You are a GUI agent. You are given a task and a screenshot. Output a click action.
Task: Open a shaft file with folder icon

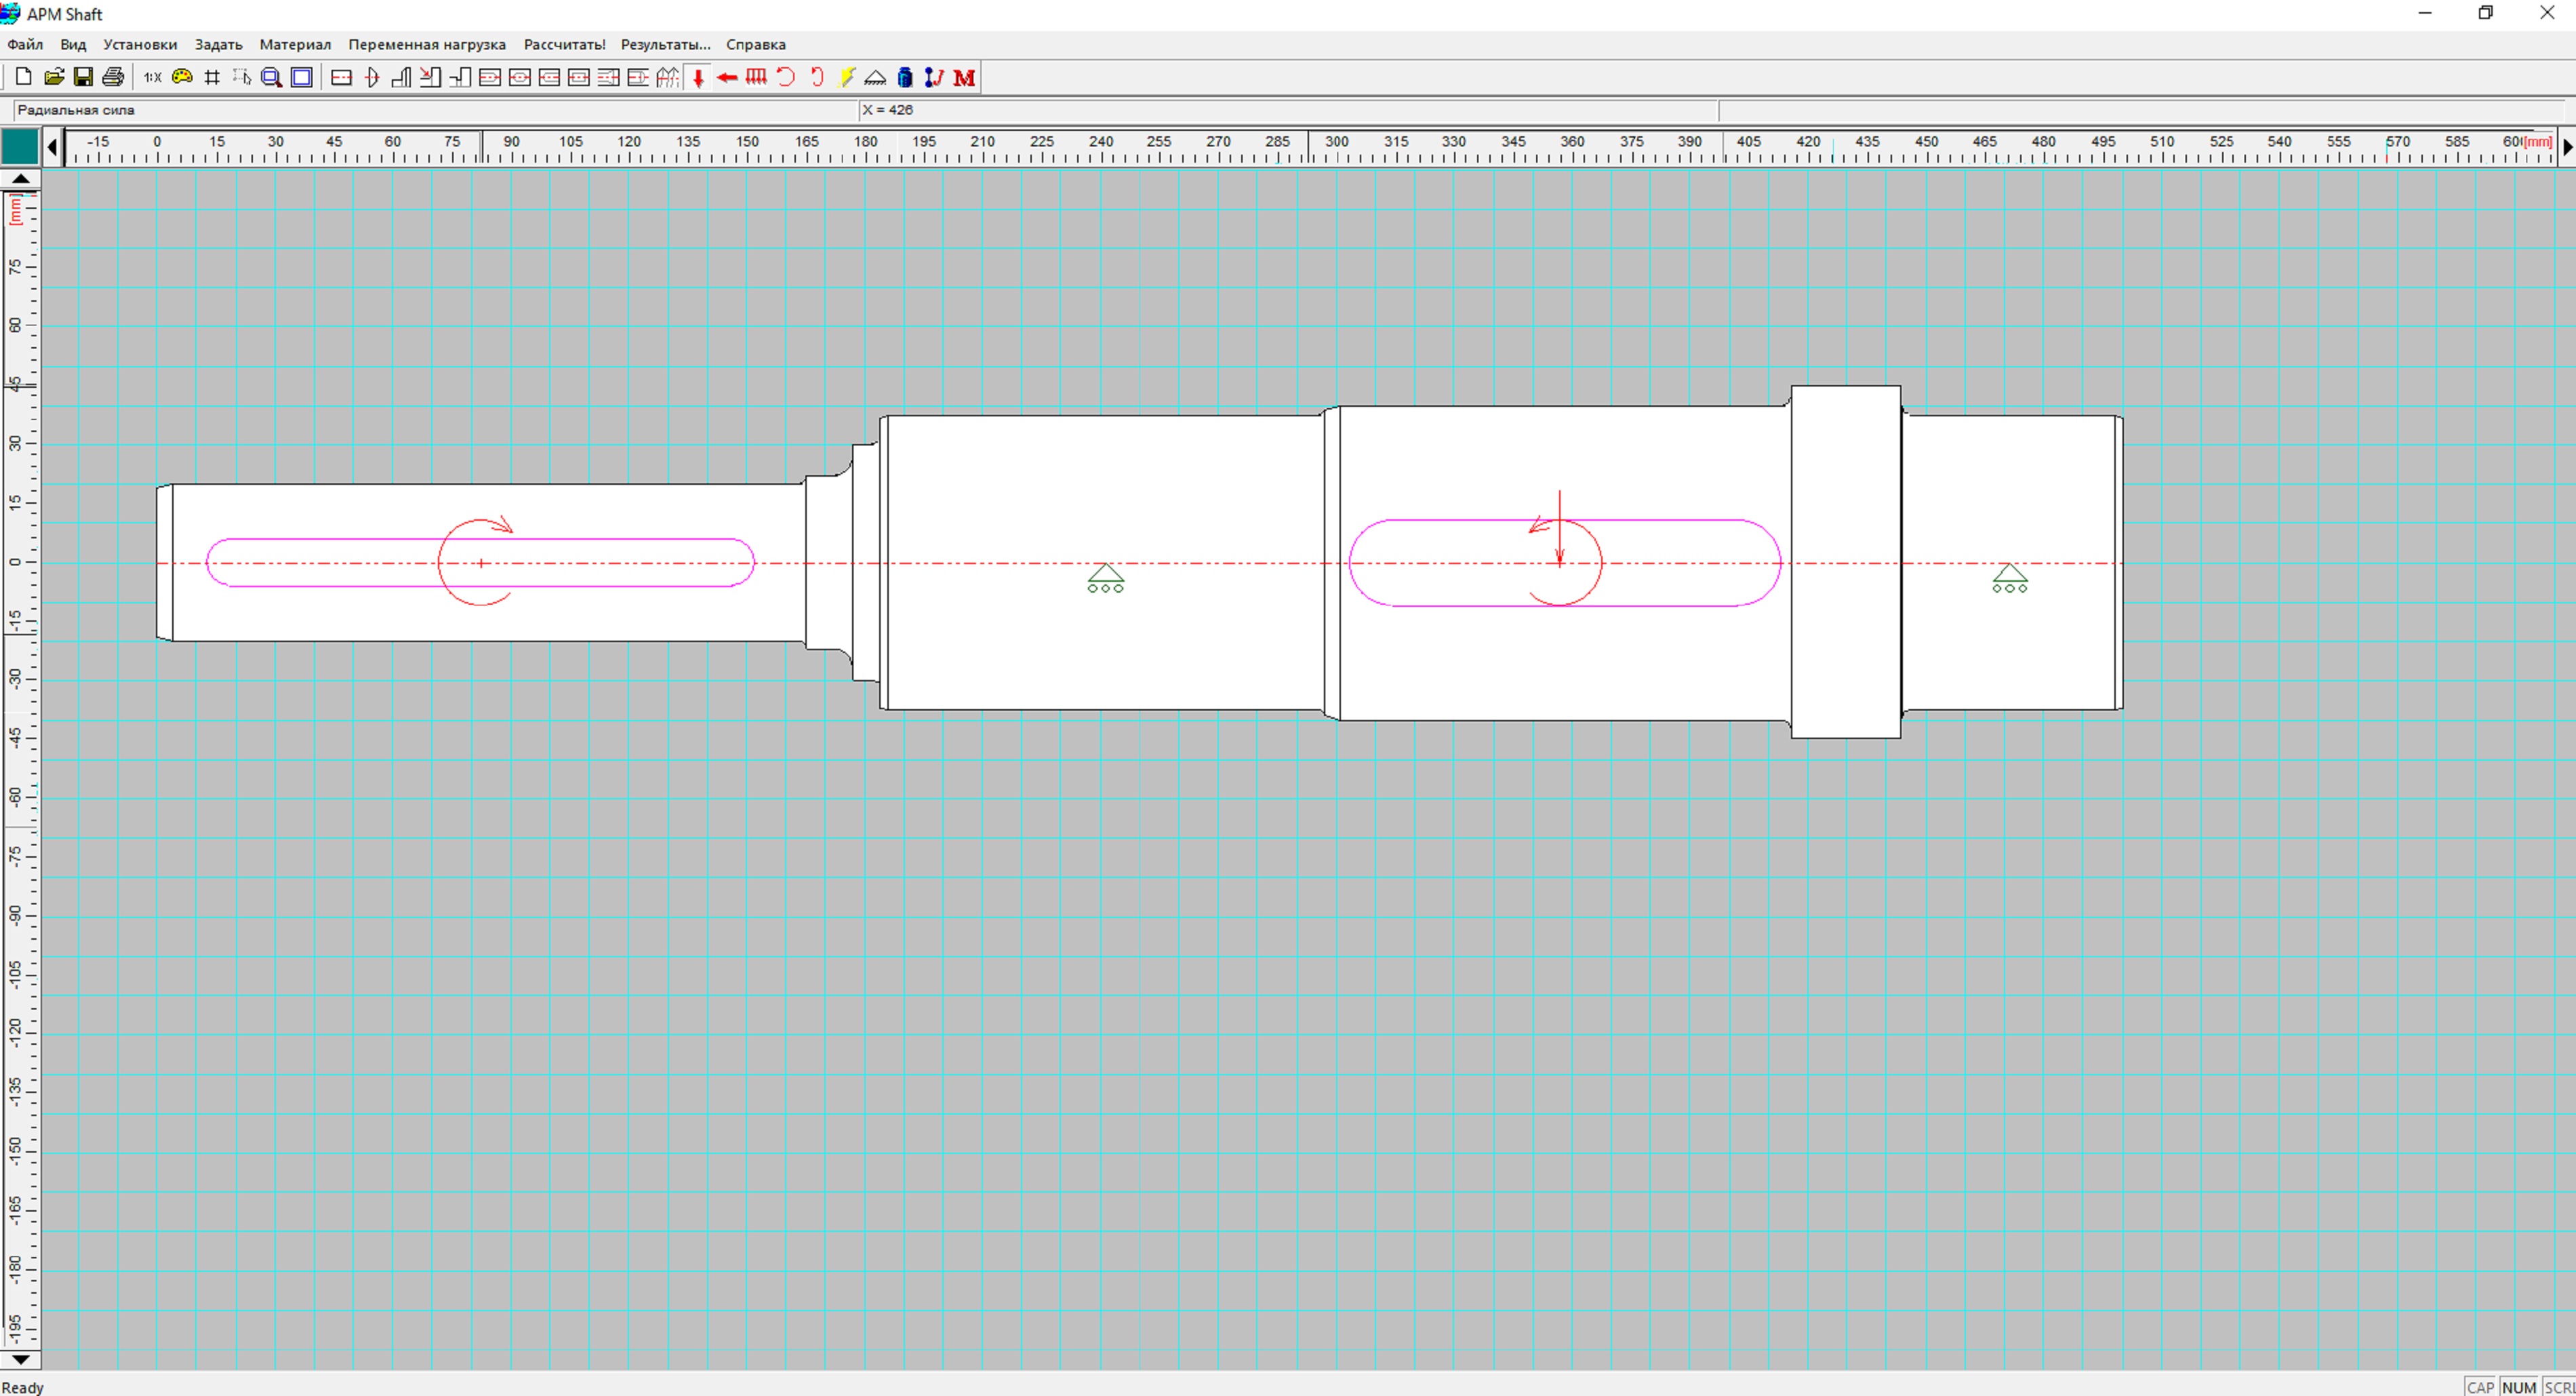tap(54, 77)
